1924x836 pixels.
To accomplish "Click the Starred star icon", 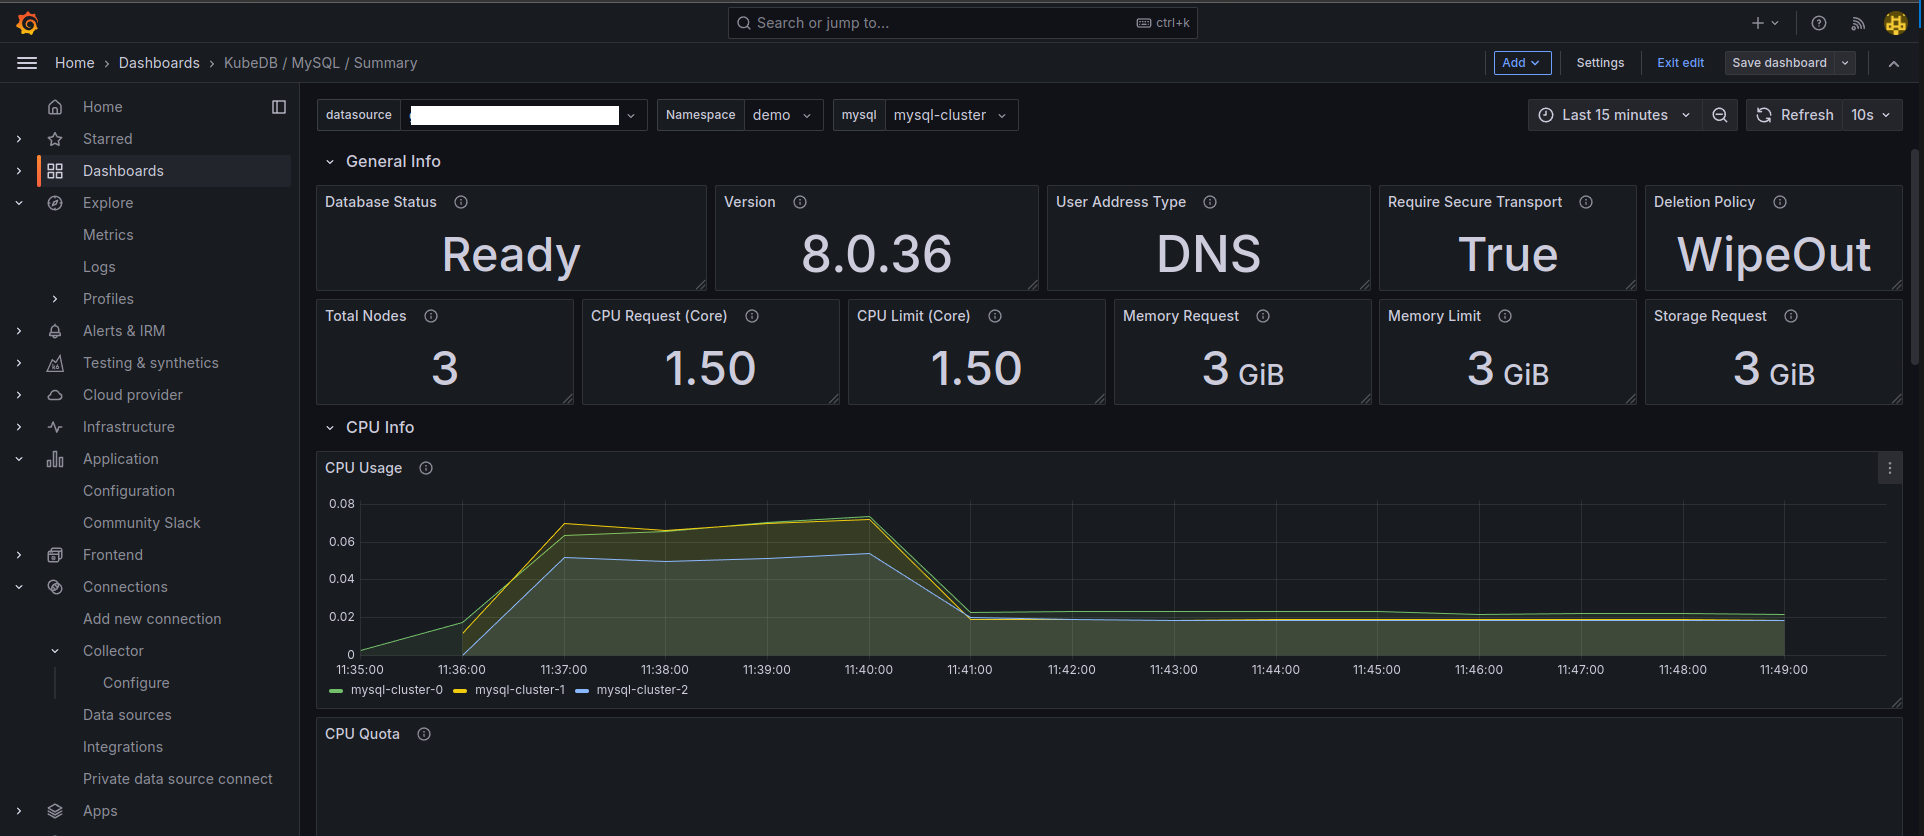I will (x=55, y=139).
